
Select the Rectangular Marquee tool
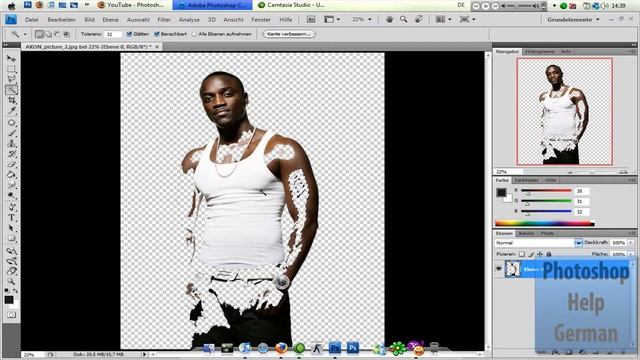coord(11,69)
